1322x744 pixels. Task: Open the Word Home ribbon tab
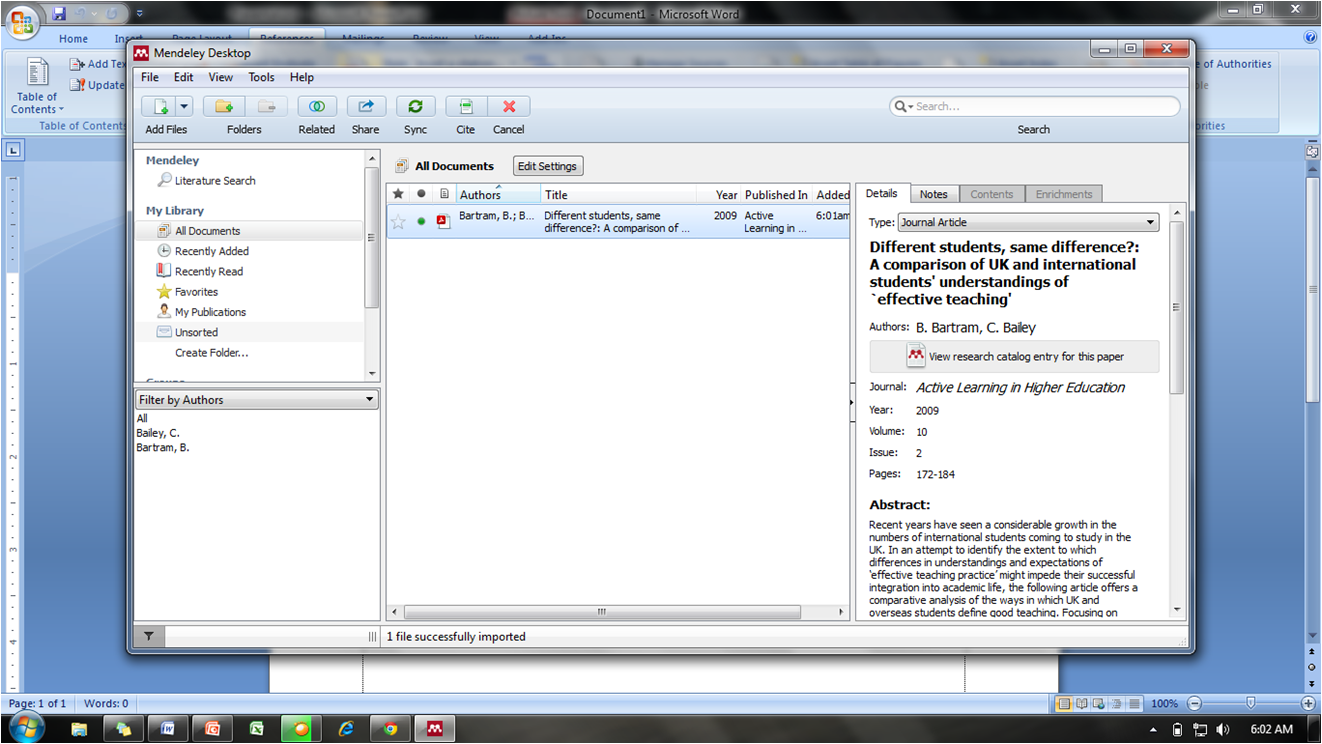click(73, 39)
